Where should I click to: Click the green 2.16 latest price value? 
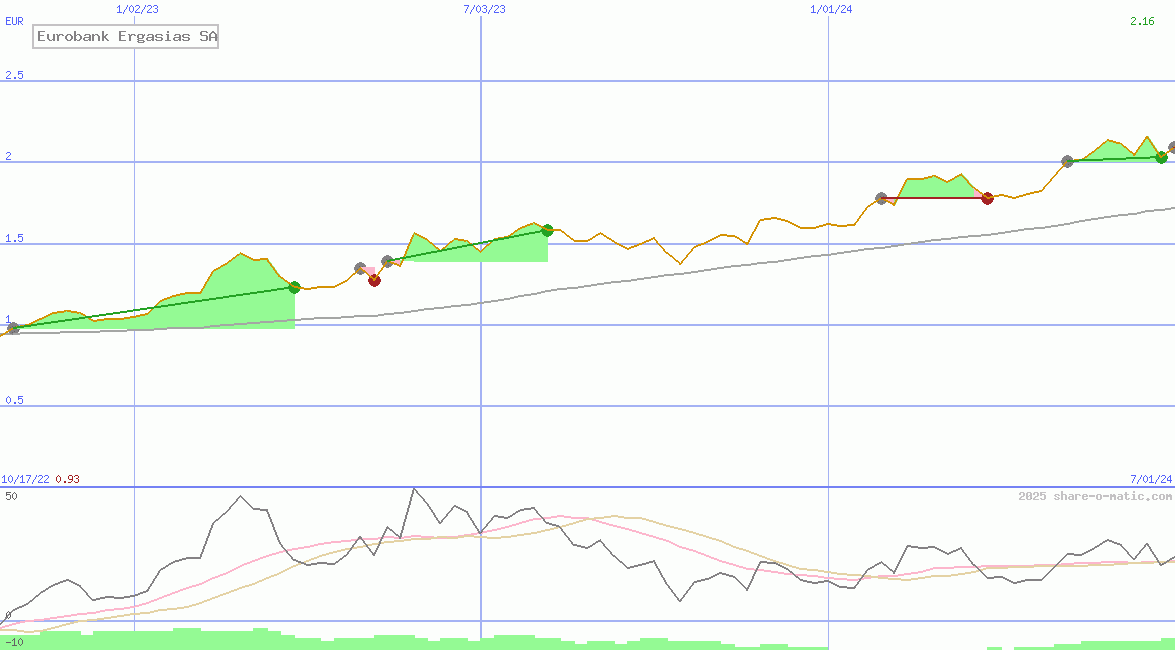coord(1142,21)
